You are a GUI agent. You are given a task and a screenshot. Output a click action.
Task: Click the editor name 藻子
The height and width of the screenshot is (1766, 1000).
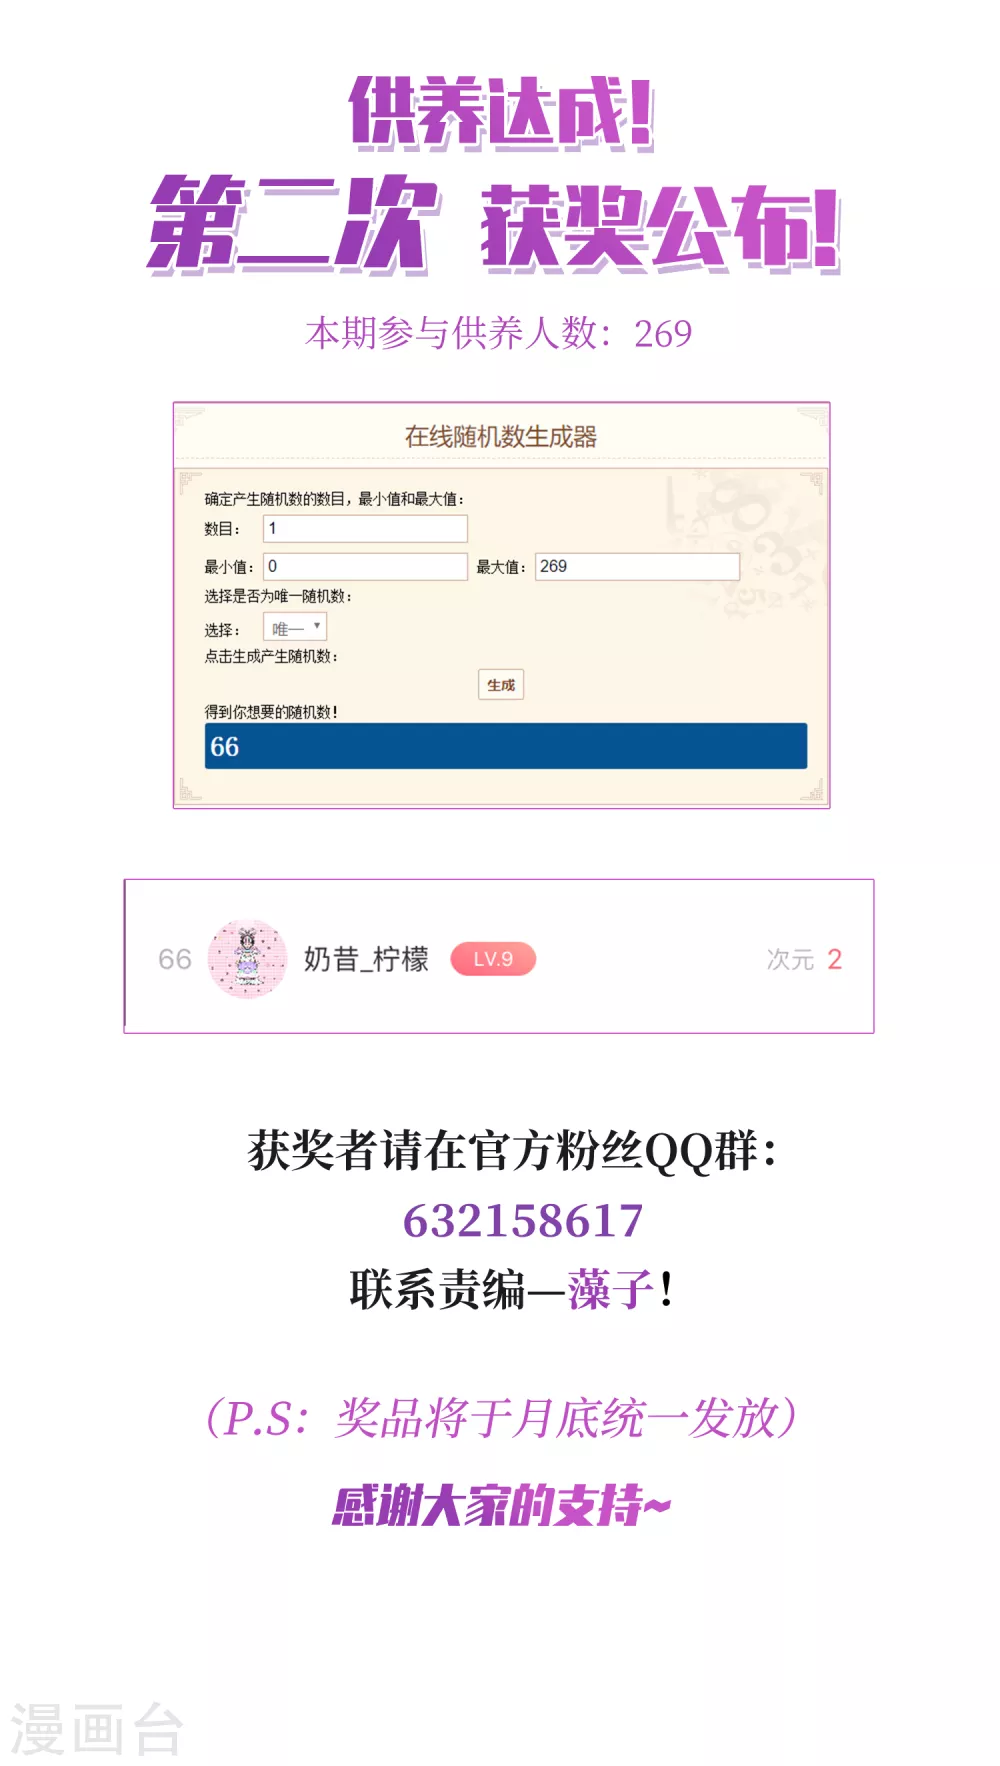click(611, 1289)
